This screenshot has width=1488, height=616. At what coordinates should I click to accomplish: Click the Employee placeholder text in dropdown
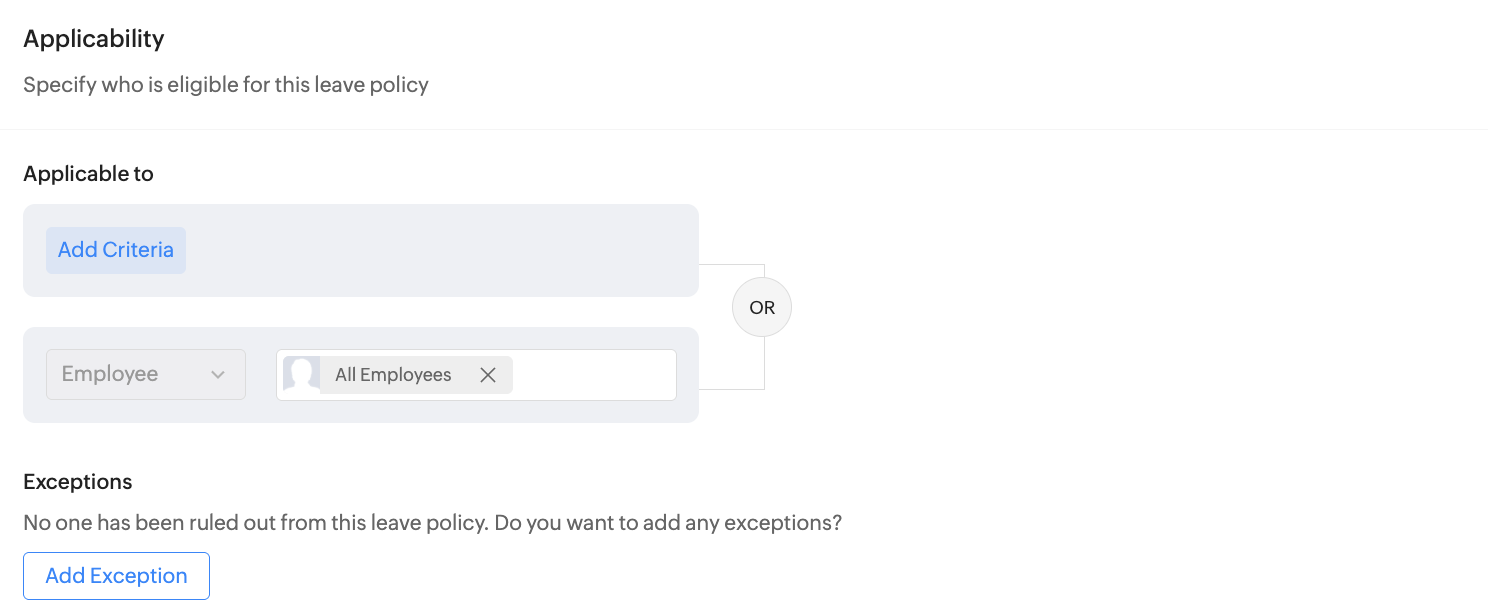pos(110,375)
